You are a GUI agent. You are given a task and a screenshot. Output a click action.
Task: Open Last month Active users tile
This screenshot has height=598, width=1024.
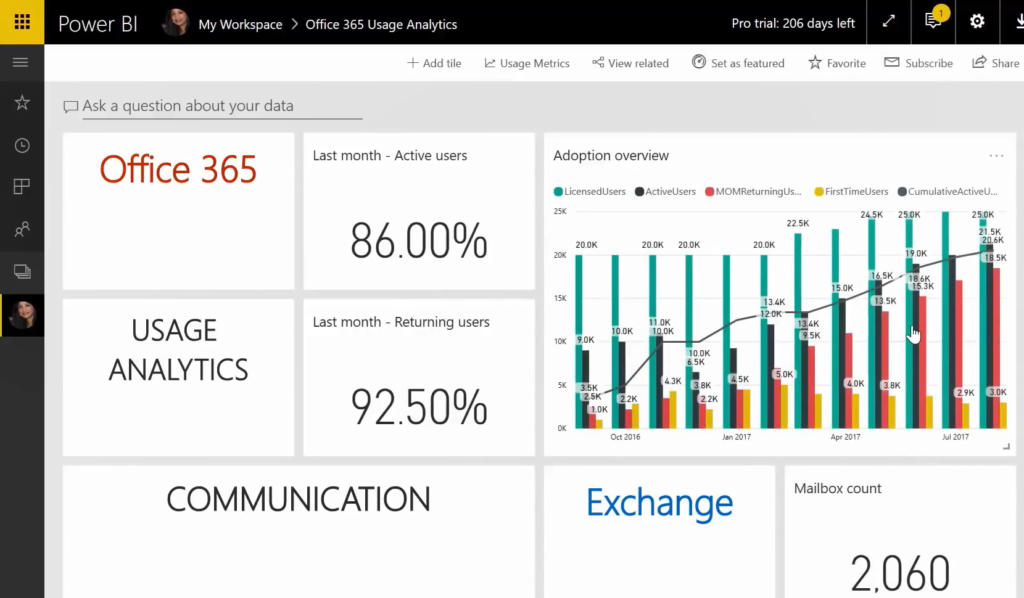click(x=419, y=211)
